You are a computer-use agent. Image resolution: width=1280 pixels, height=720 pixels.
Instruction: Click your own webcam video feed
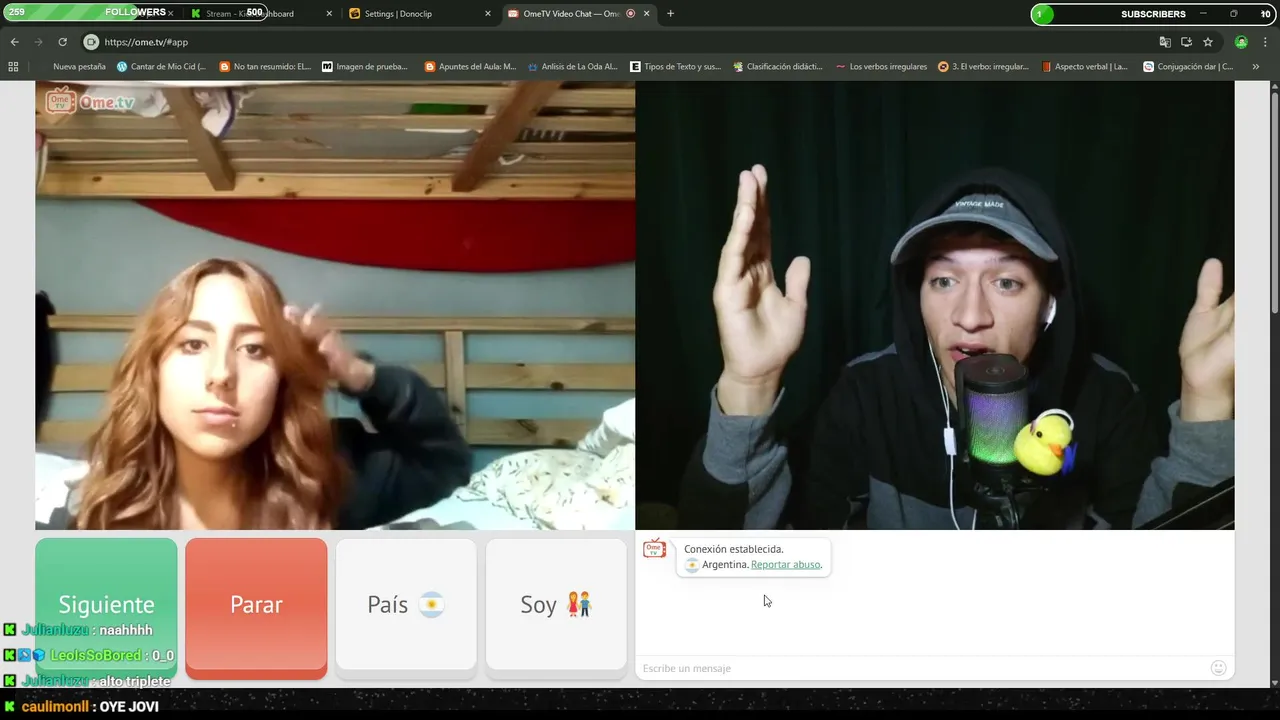935,305
